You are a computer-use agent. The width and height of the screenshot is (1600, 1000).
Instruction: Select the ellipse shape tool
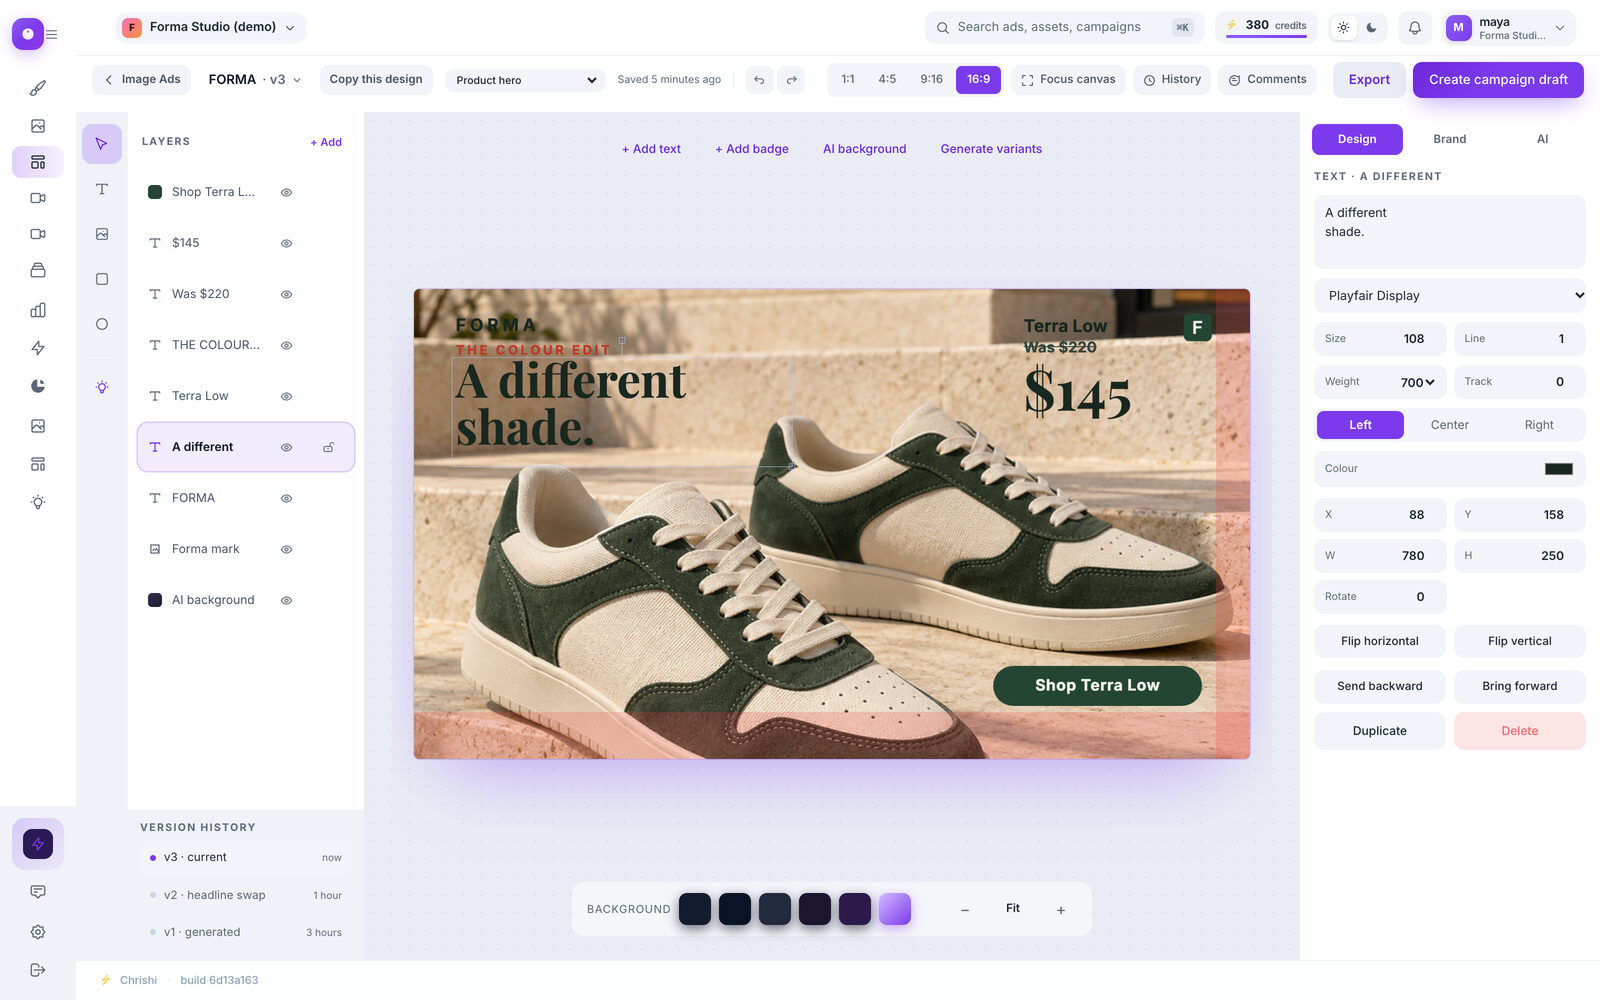coord(102,324)
